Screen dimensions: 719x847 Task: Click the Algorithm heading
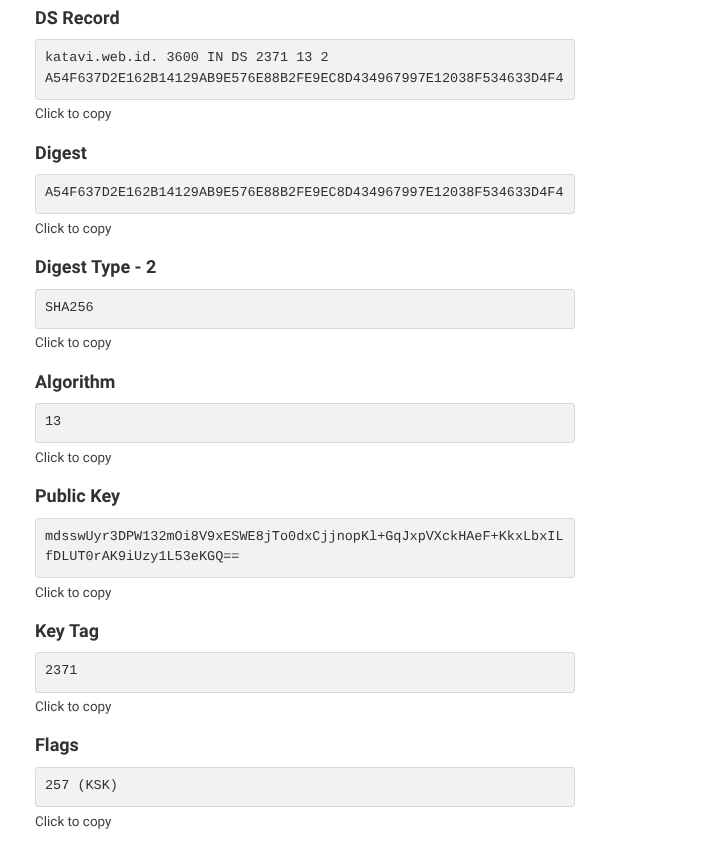coord(75,381)
